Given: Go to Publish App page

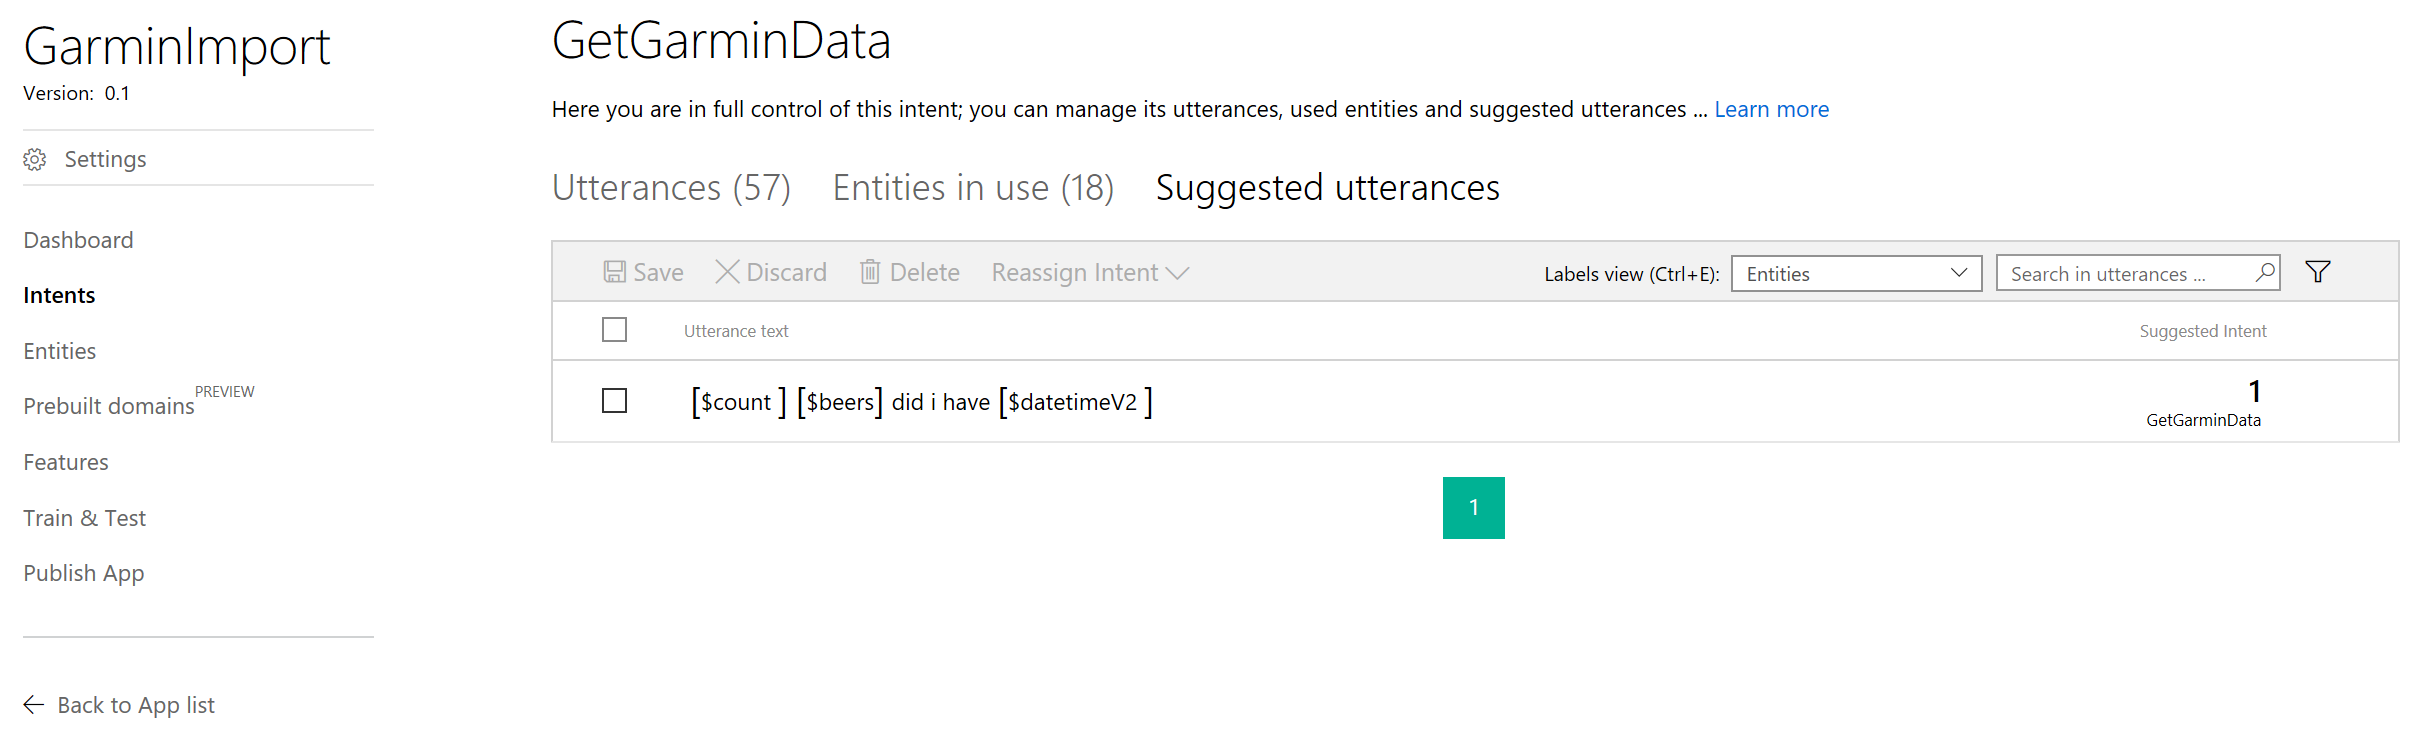Looking at the screenshot, I should tap(84, 574).
